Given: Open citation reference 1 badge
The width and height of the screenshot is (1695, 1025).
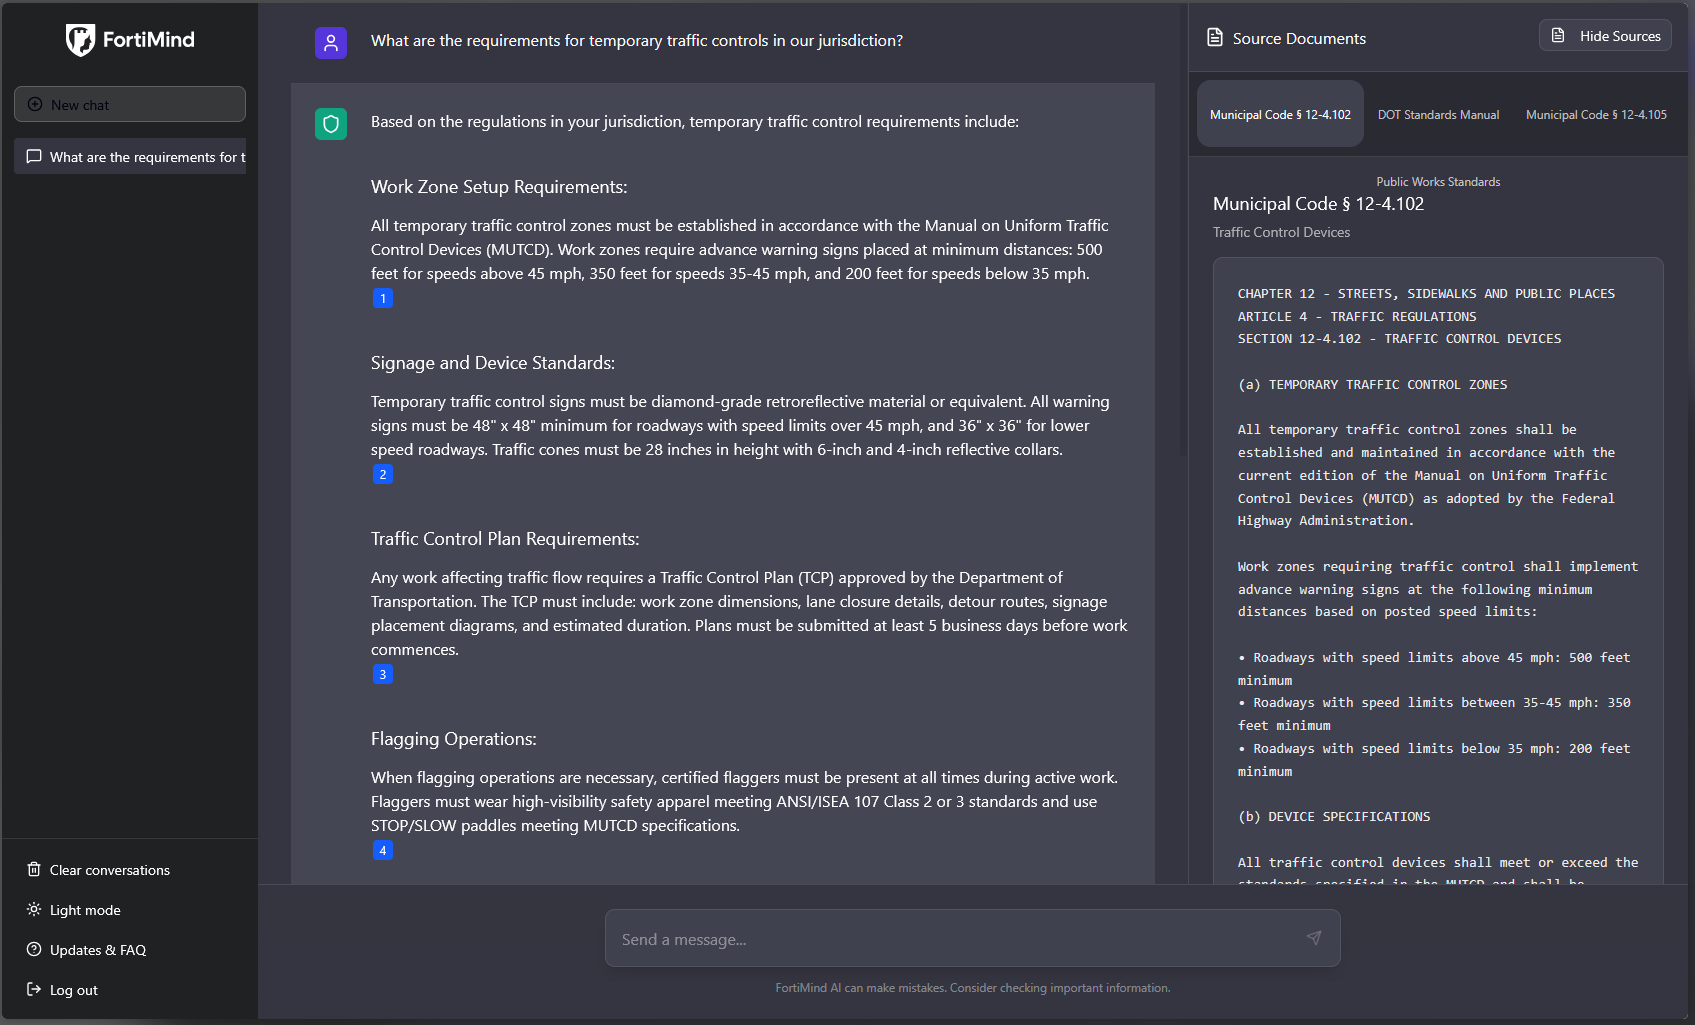Looking at the screenshot, I should pos(382,298).
